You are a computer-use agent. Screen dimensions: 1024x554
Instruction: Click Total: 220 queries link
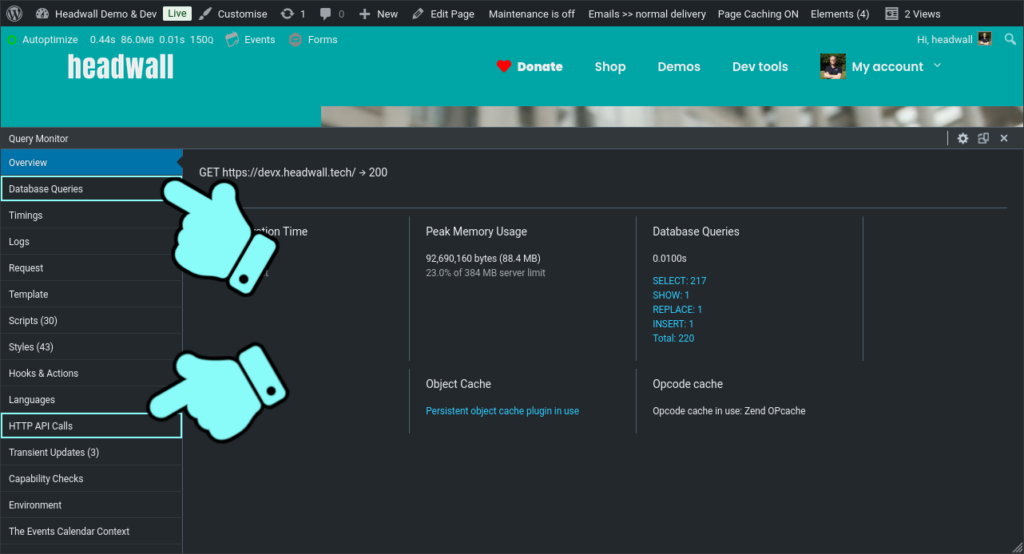coord(673,338)
